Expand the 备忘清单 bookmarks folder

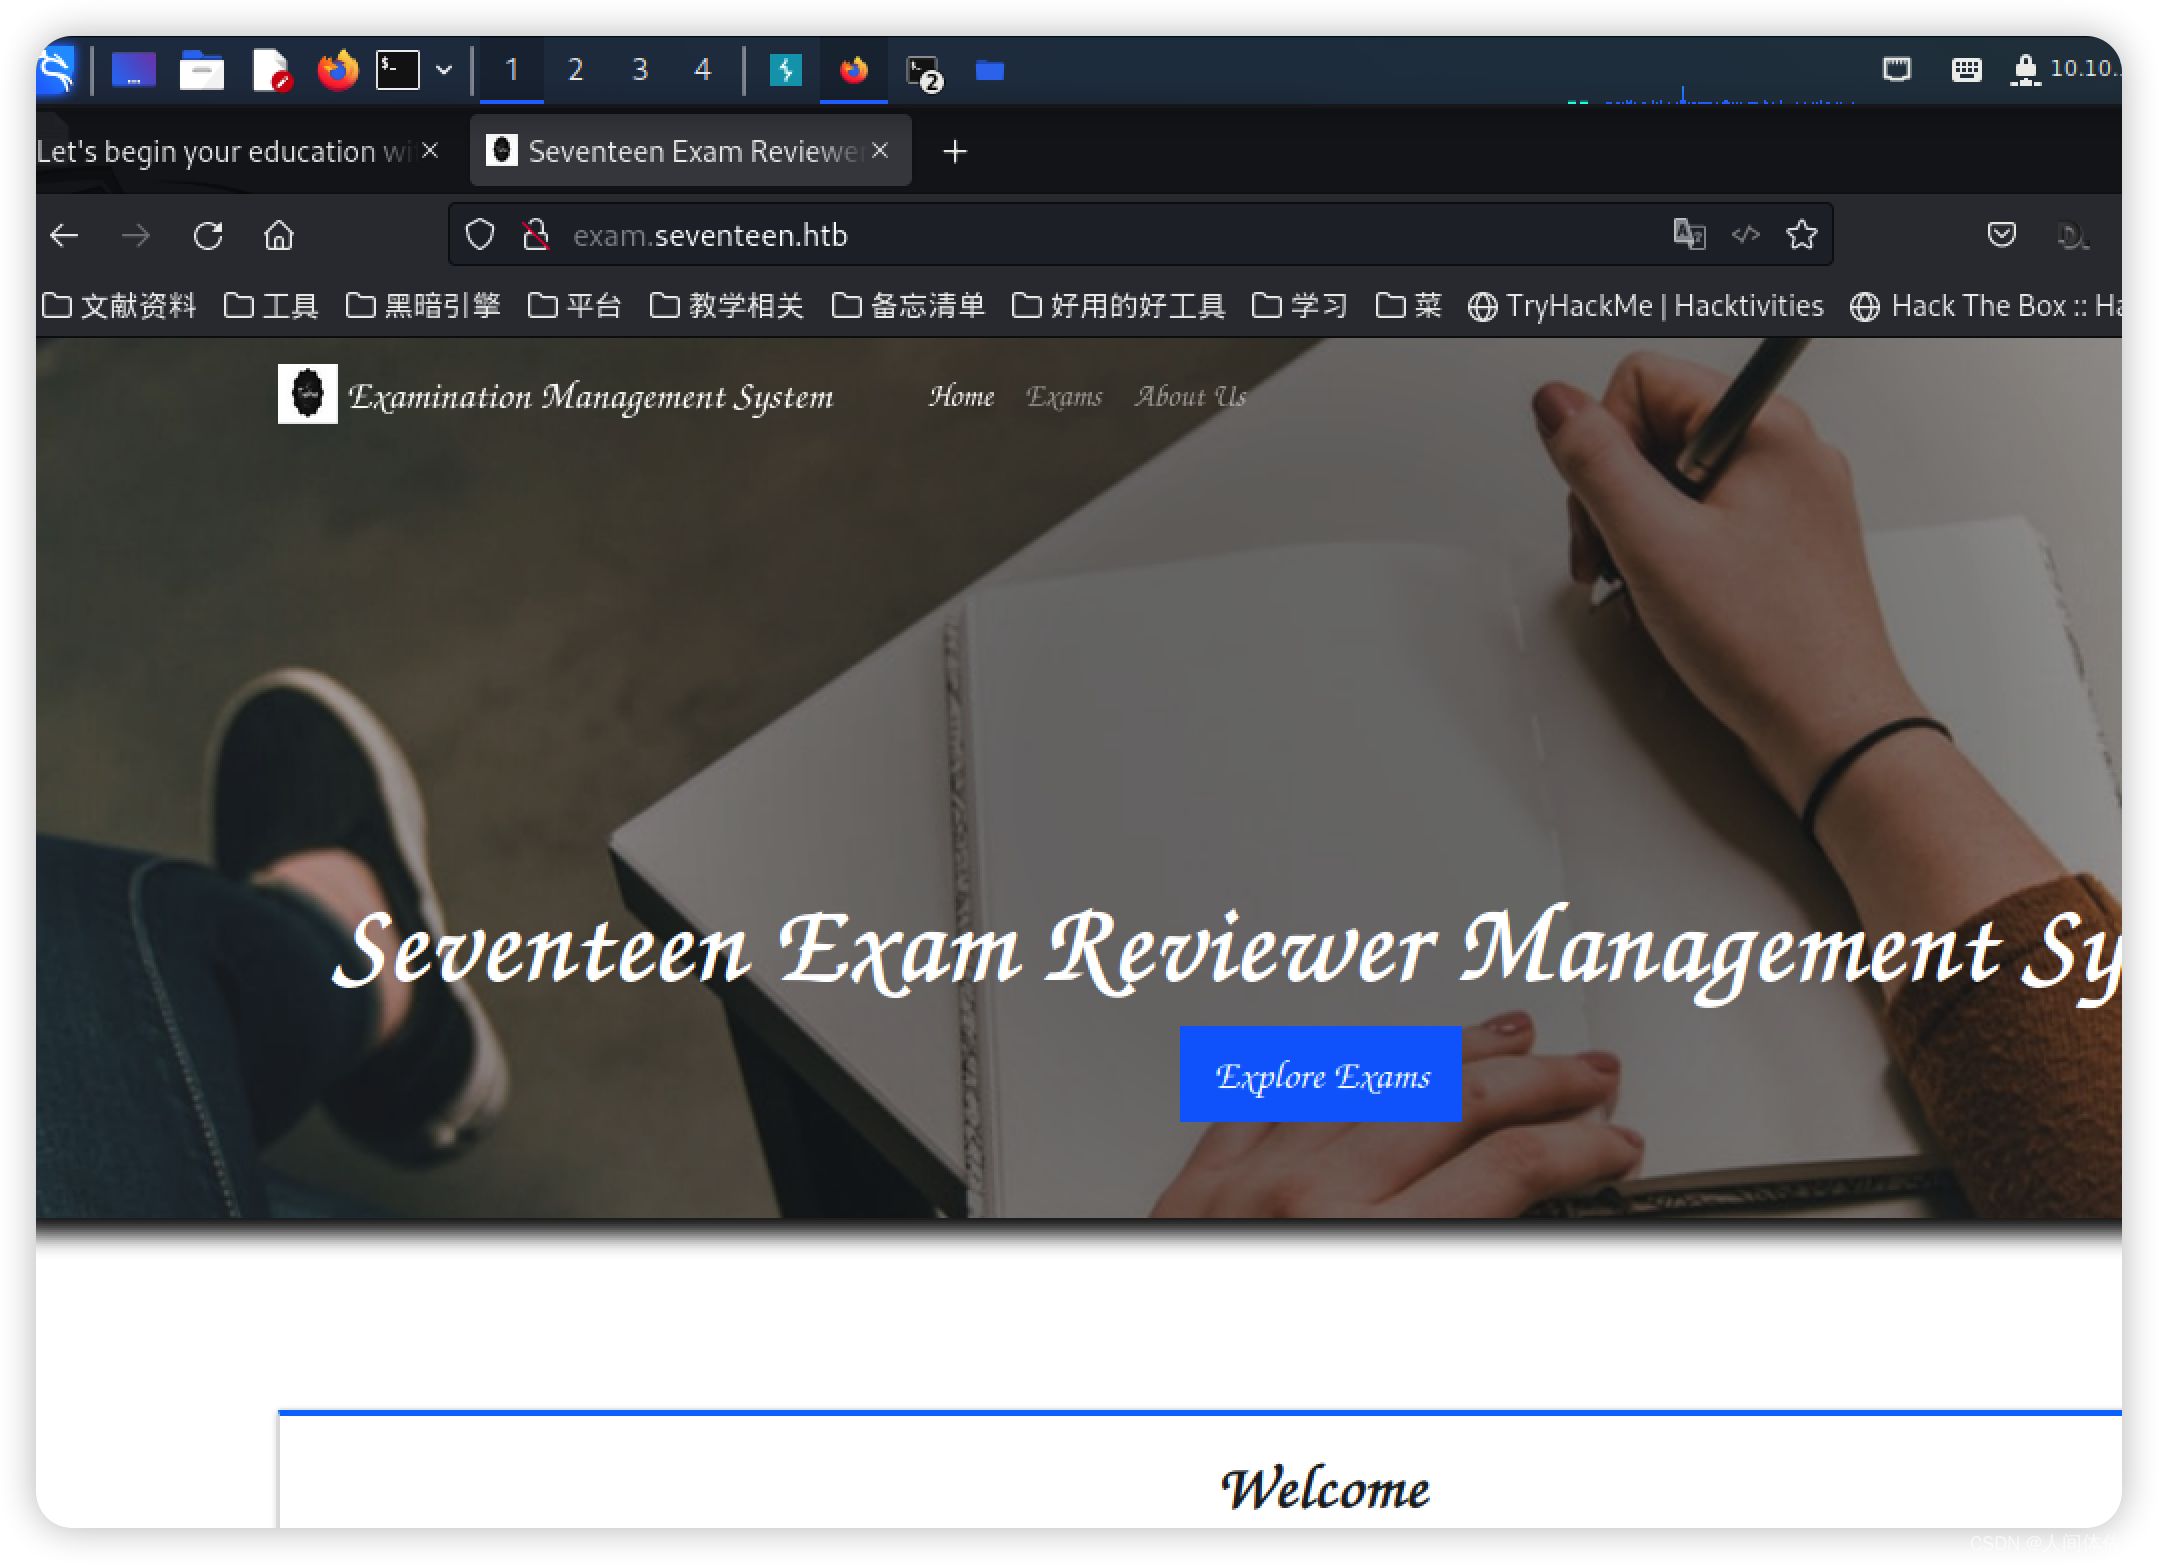pyautogui.click(x=908, y=306)
